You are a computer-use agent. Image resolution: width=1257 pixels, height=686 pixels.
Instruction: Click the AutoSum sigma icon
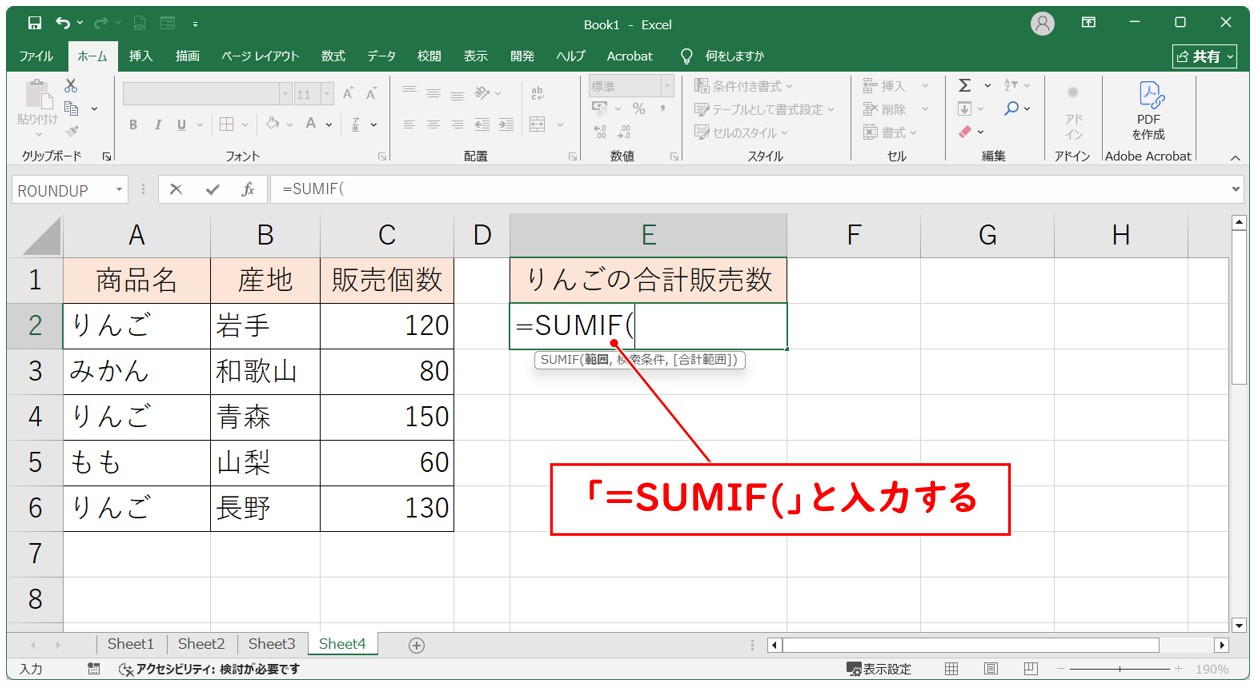965,86
